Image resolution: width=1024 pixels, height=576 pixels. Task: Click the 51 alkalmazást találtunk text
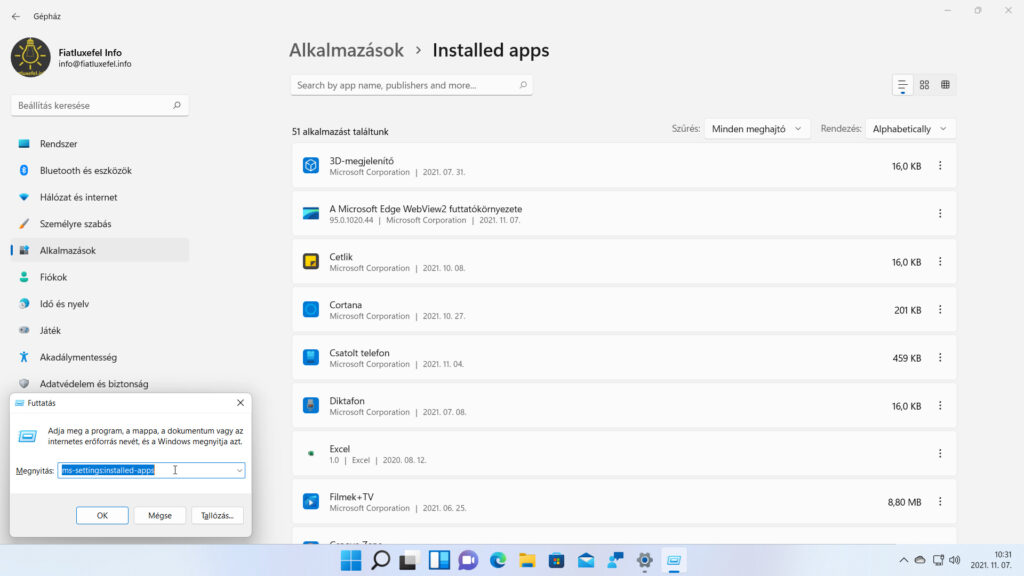(340, 131)
